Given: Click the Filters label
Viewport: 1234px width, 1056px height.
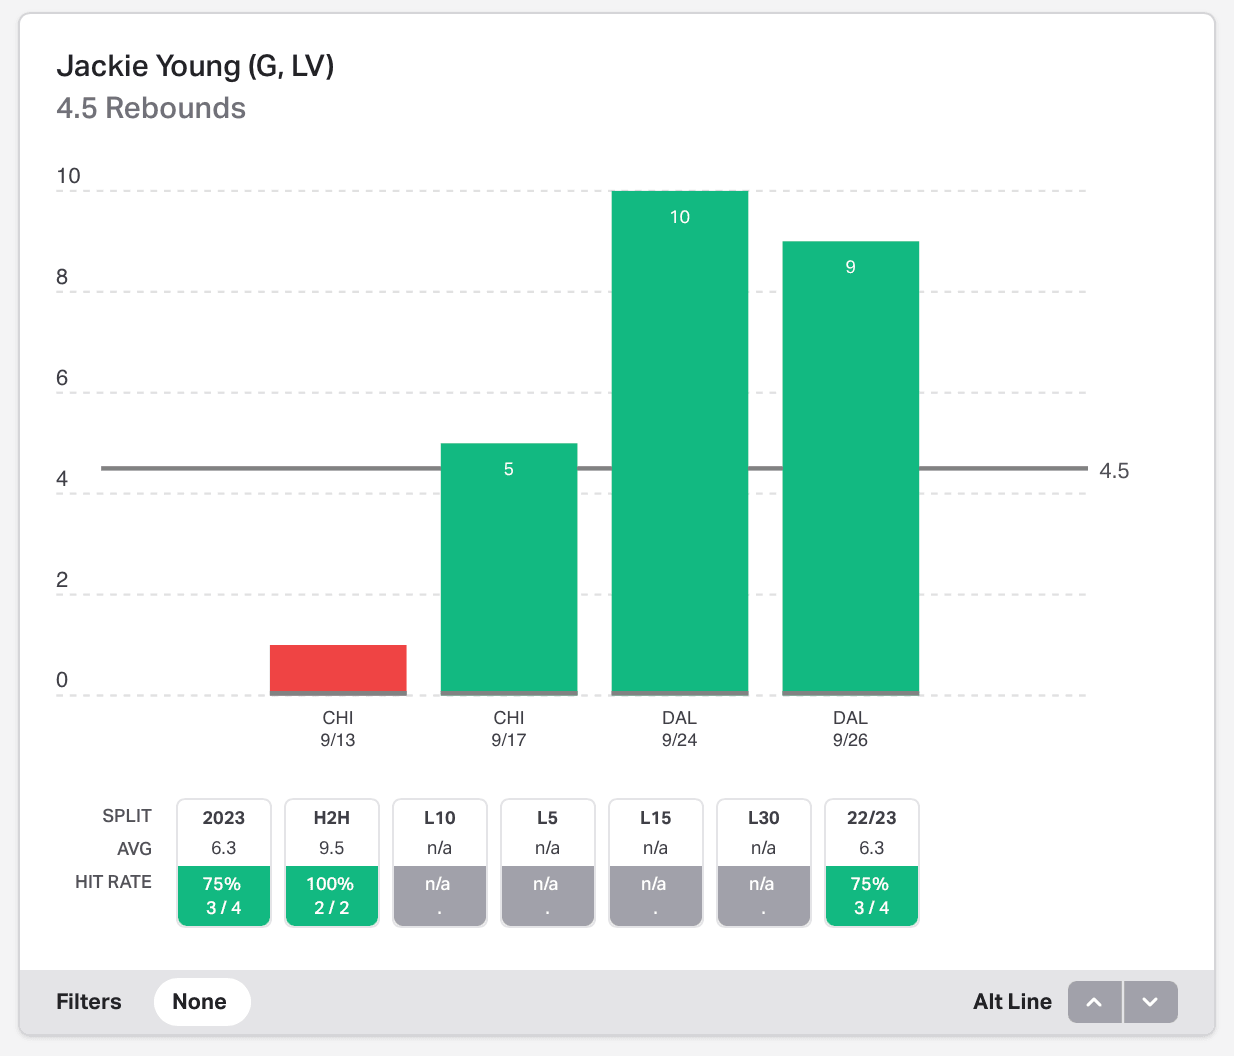Looking at the screenshot, I should pos(89,1002).
